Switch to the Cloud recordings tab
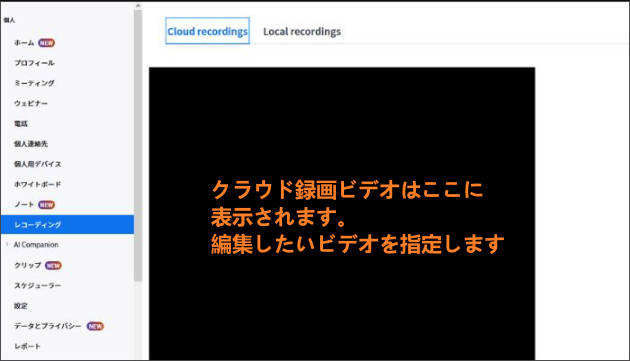 tap(207, 31)
